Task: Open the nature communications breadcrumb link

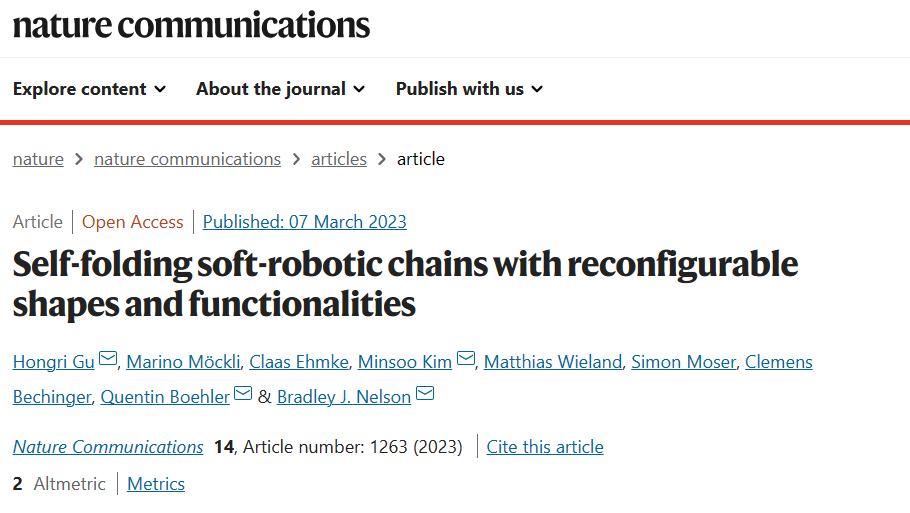Action: (187, 159)
